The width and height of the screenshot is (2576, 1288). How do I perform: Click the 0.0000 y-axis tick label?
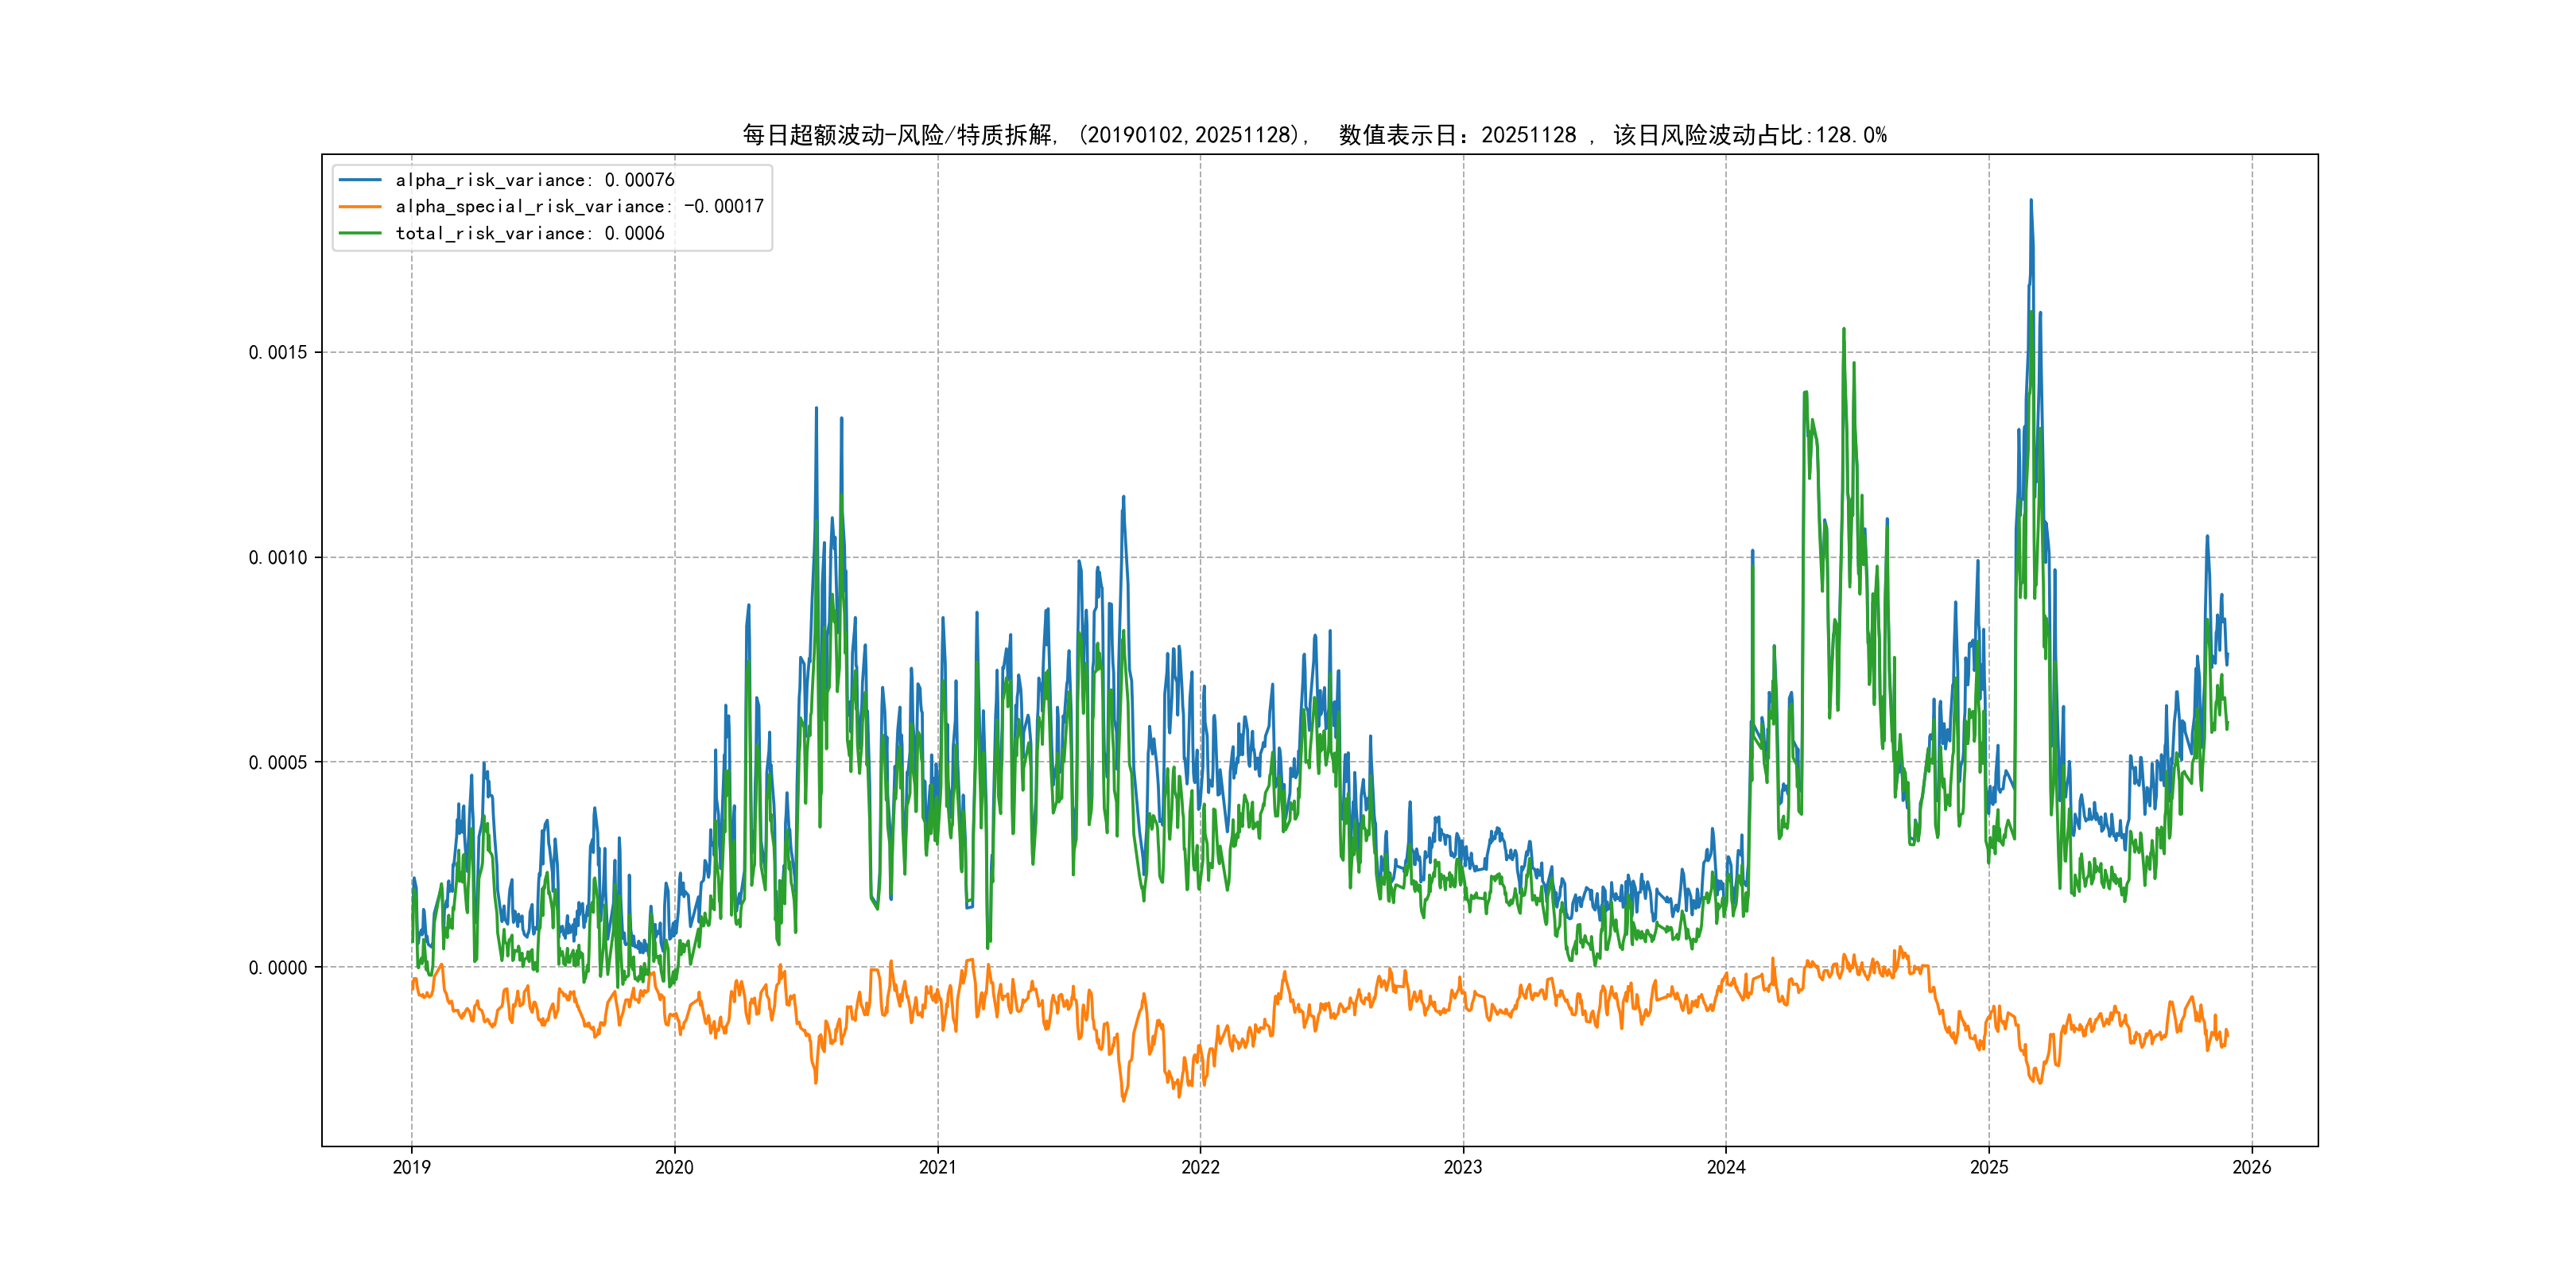(x=278, y=967)
